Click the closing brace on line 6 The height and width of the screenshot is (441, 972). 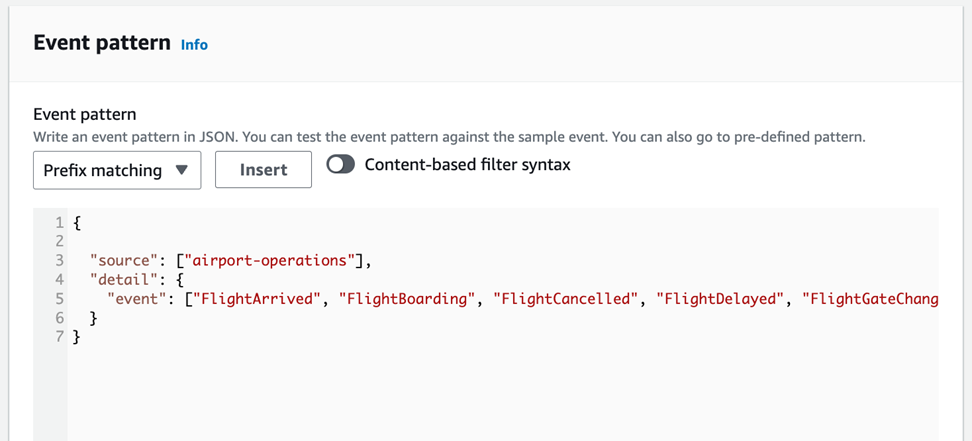tap(94, 318)
